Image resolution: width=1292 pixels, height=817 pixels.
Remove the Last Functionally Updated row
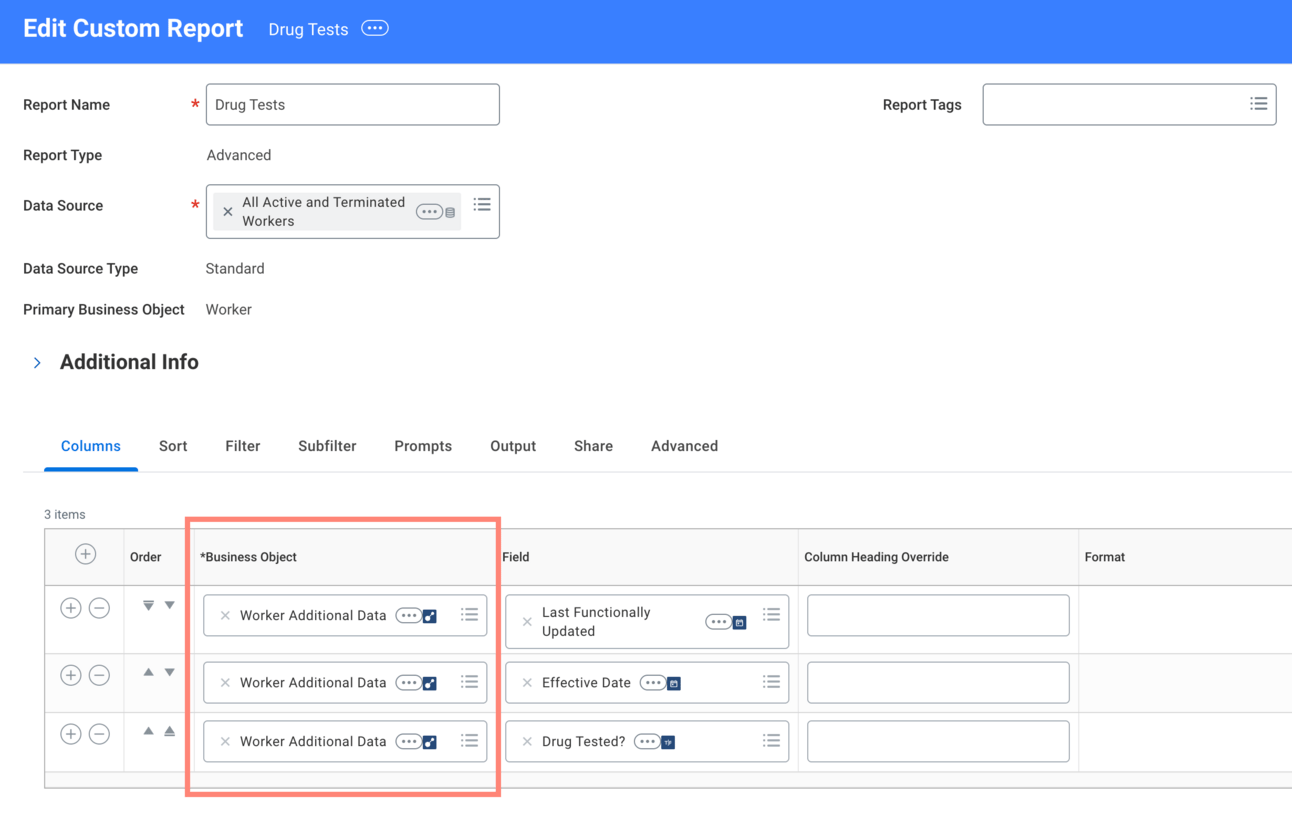tap(99, 608)
